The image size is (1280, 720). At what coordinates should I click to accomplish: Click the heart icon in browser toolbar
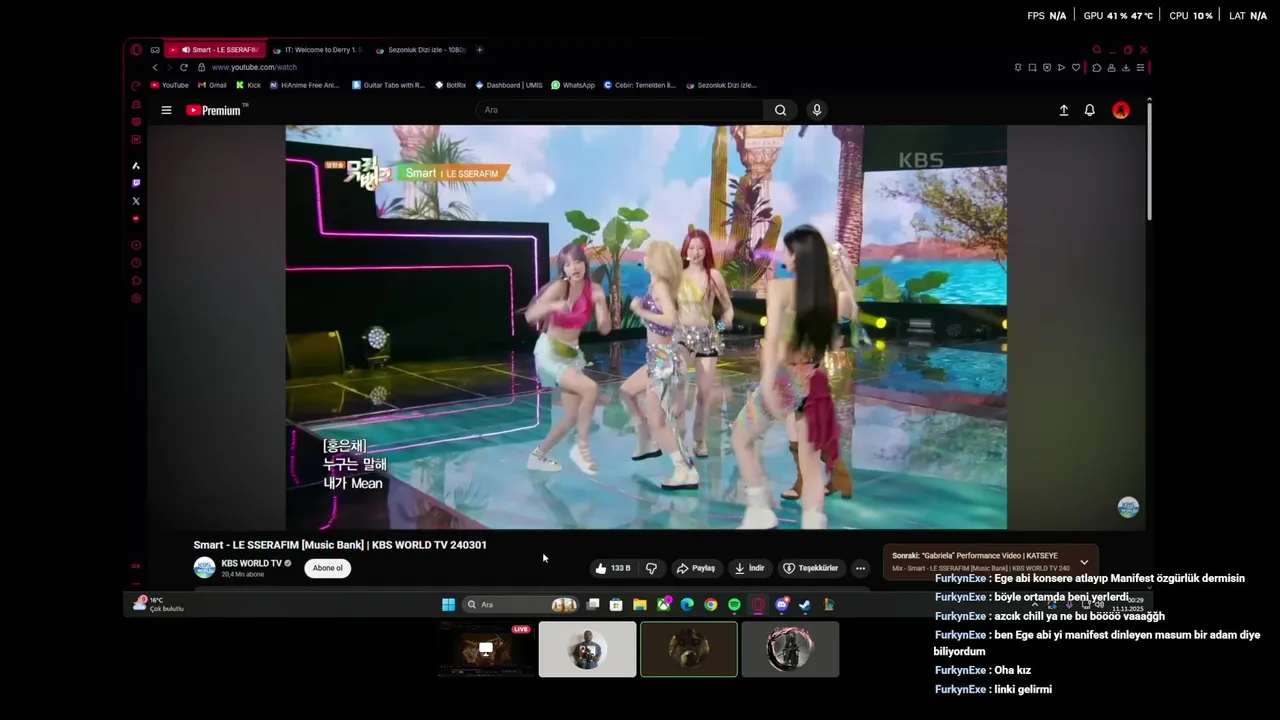(1076, 67)
